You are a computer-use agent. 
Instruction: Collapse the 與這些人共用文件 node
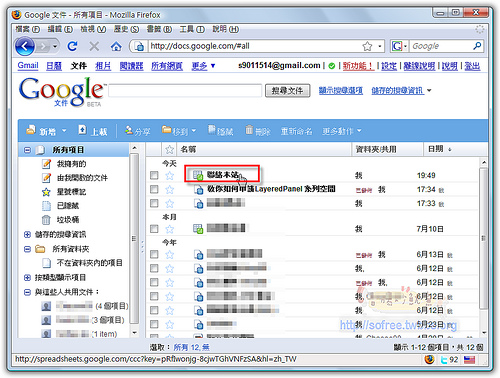tap(27, 292)
